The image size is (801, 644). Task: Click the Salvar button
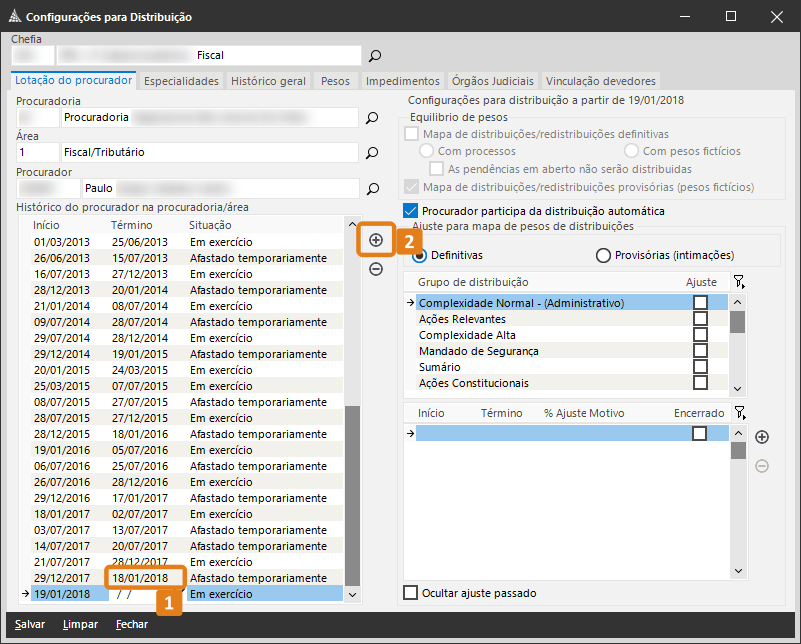(29, 624)
